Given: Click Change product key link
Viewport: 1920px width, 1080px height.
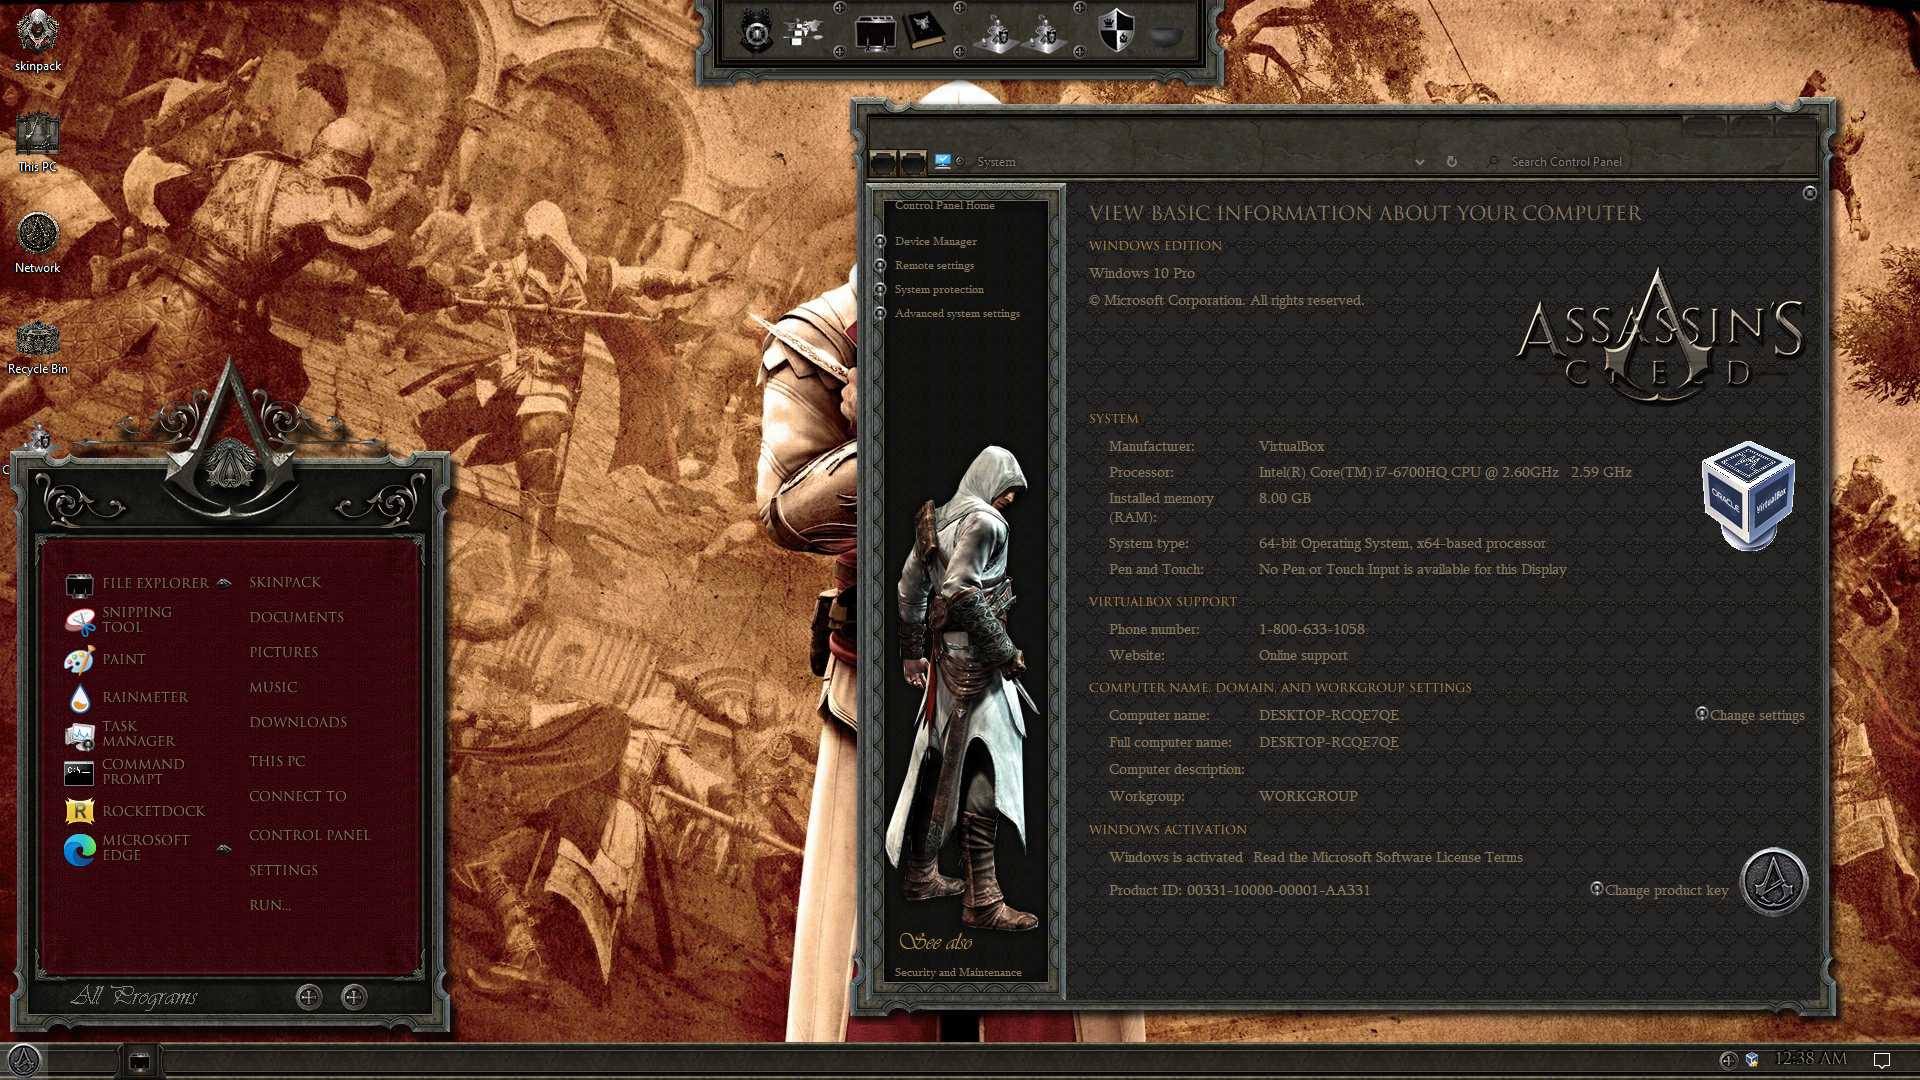Looking at the screenshot, I should coord(1666,891).
